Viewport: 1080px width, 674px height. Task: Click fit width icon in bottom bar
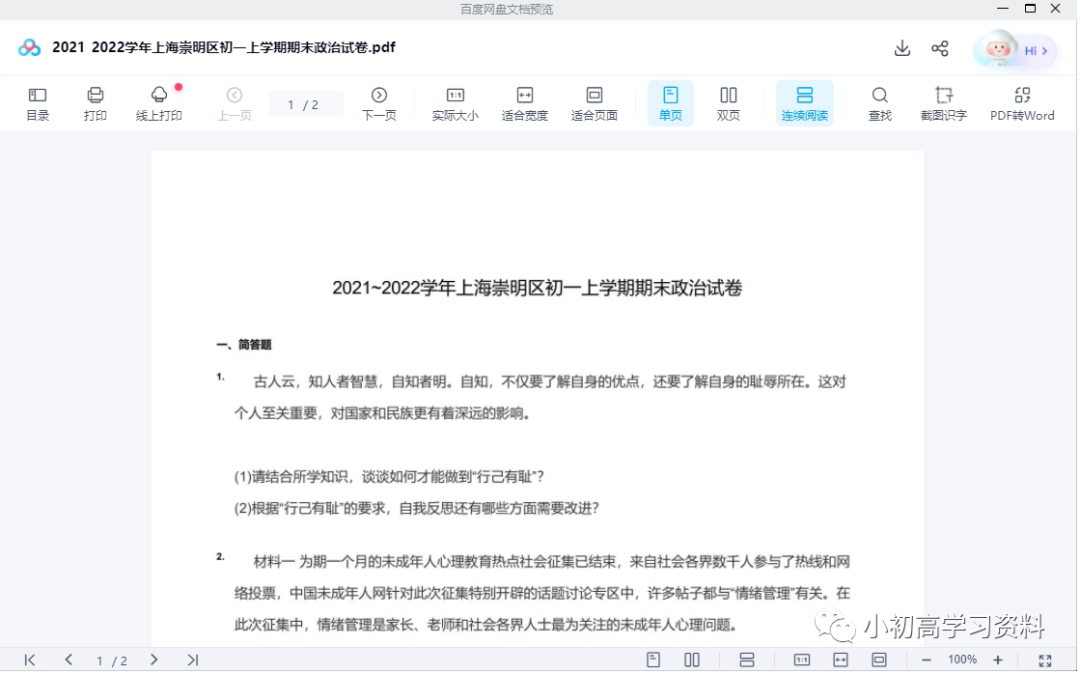coord(840,660)
